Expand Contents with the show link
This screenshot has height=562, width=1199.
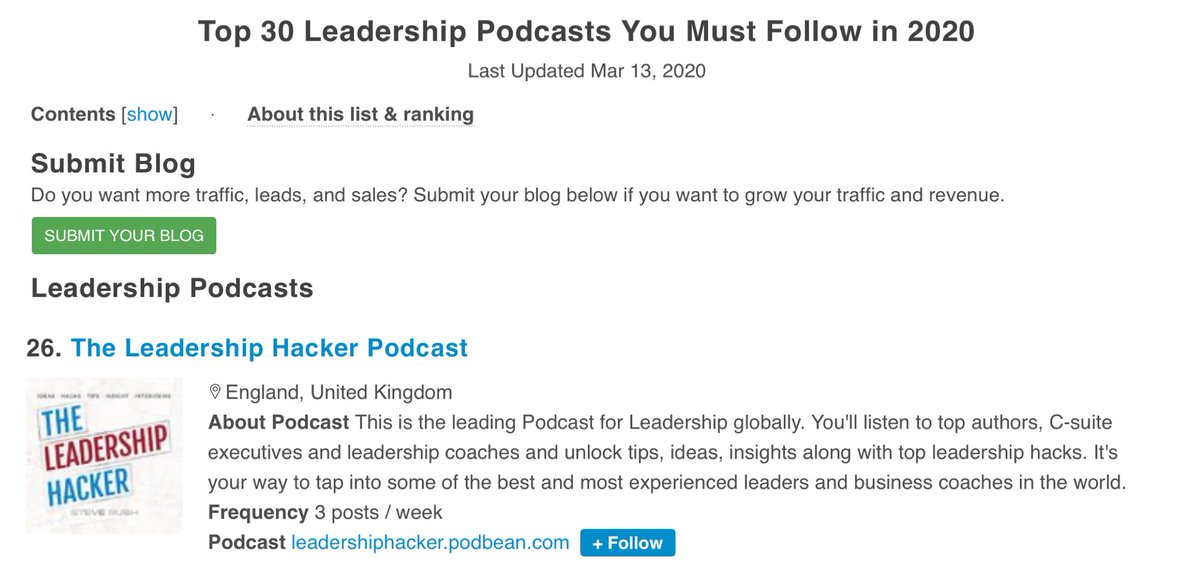click(150, 114)
